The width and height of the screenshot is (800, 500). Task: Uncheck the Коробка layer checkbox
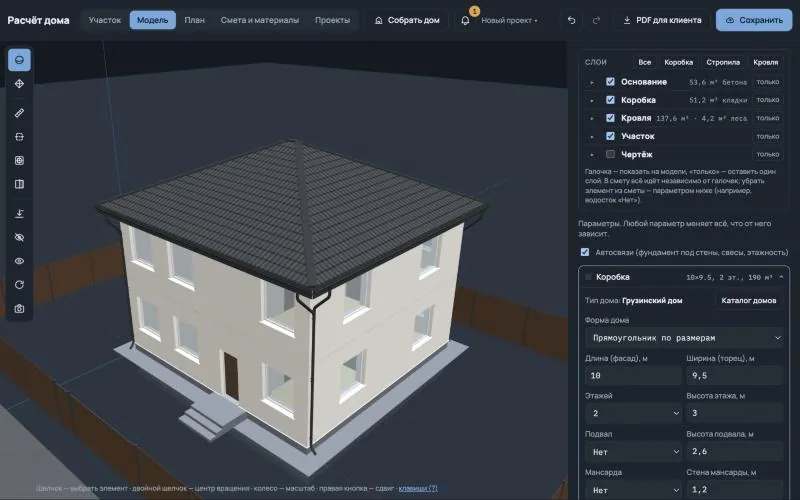(x=610, y=99)
